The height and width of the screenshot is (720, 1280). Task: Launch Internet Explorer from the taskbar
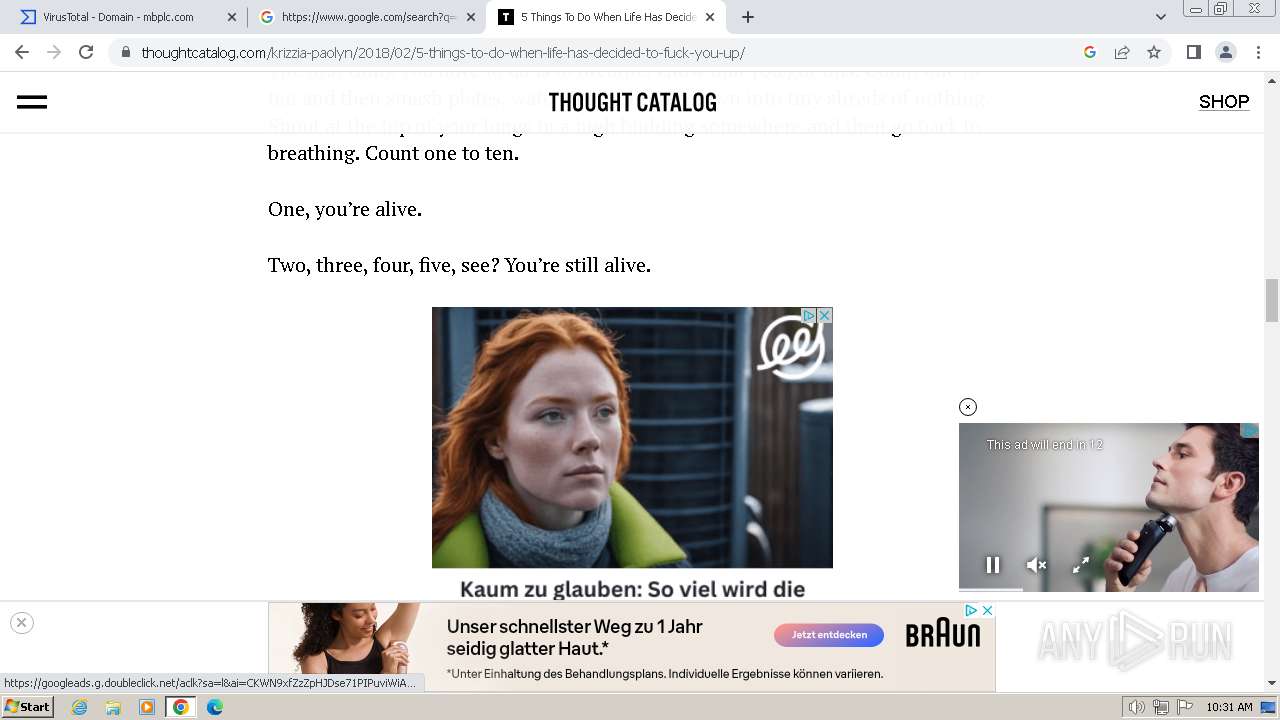79,707
